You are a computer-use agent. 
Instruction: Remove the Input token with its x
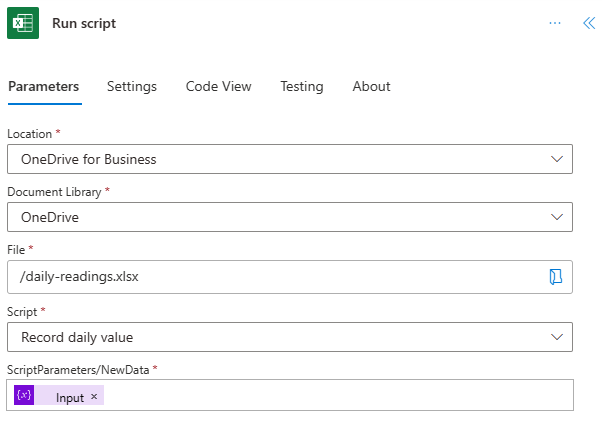point(94,397)
